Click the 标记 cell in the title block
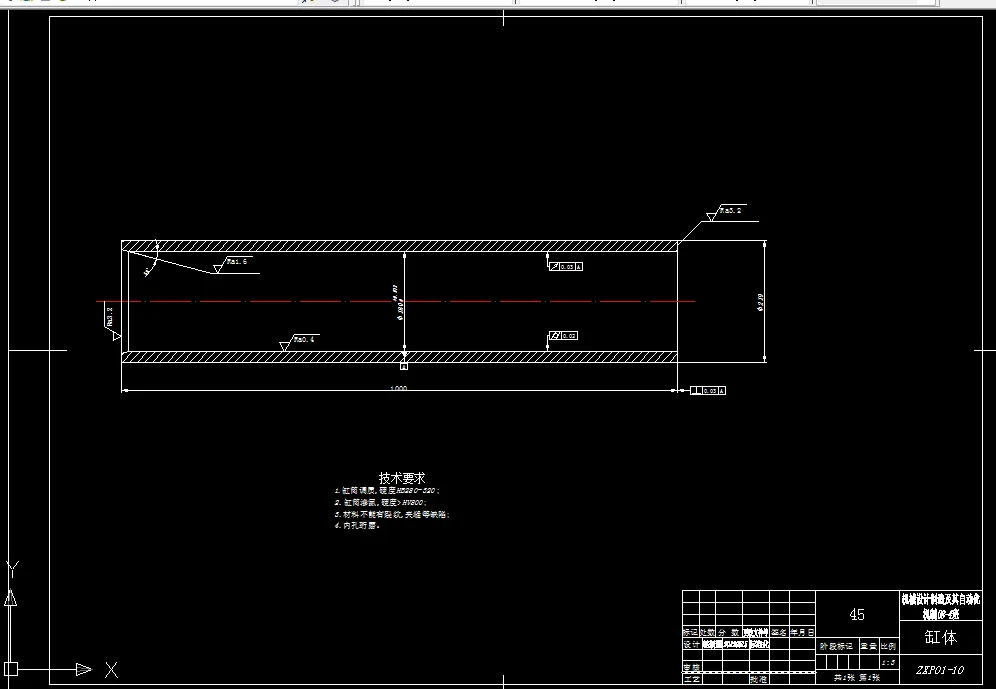 click(690, 632)
